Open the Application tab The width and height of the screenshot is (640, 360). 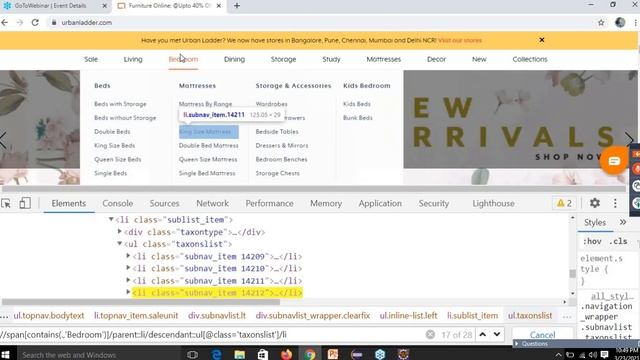tap(380, 203)
